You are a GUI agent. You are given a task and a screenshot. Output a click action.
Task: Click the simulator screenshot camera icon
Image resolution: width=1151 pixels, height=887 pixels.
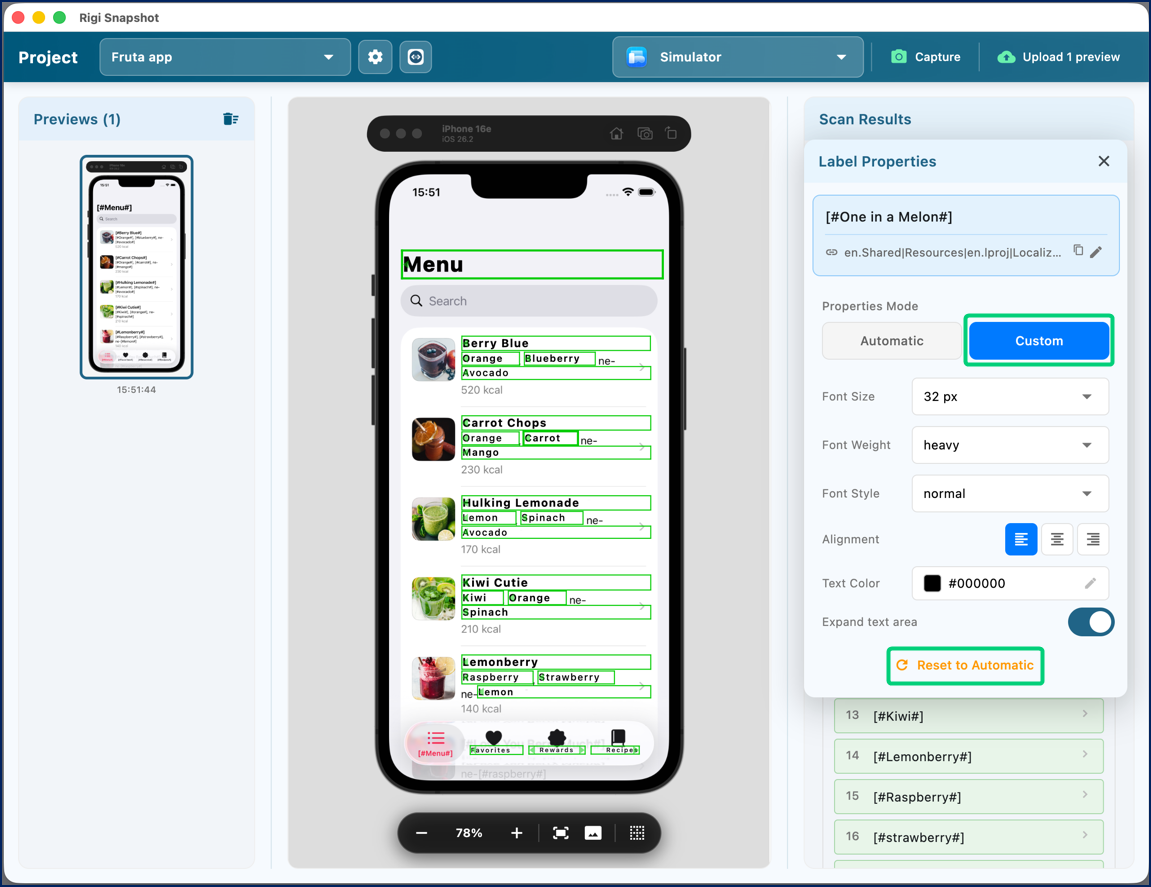(x=645, y=134)
